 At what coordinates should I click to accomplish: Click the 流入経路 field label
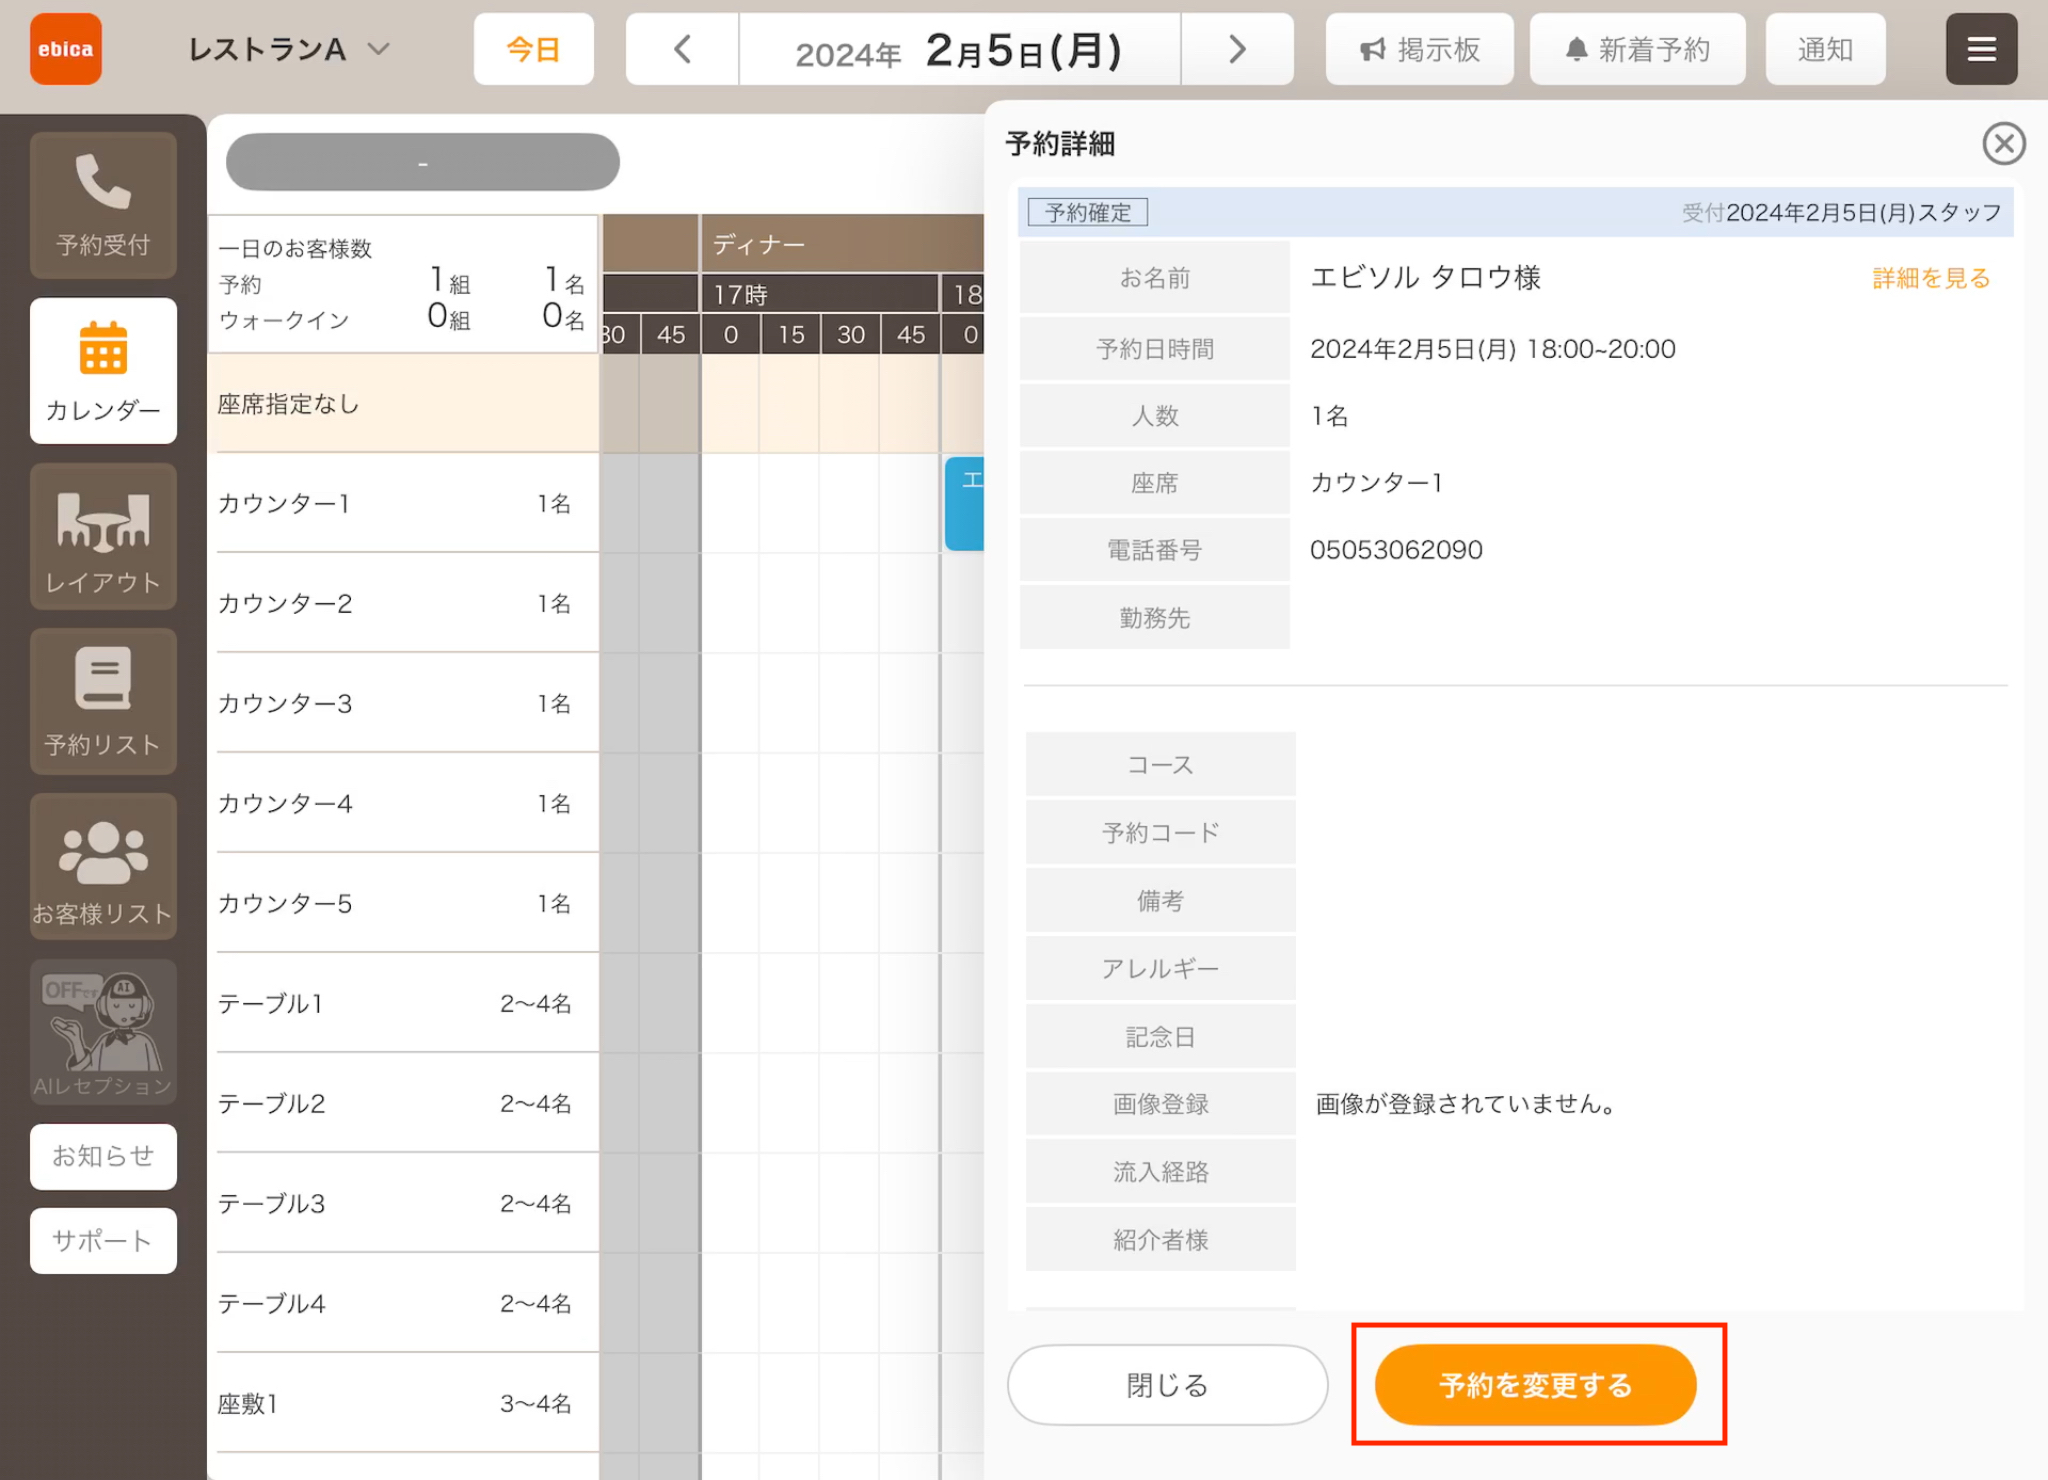coord(1160,1172)
